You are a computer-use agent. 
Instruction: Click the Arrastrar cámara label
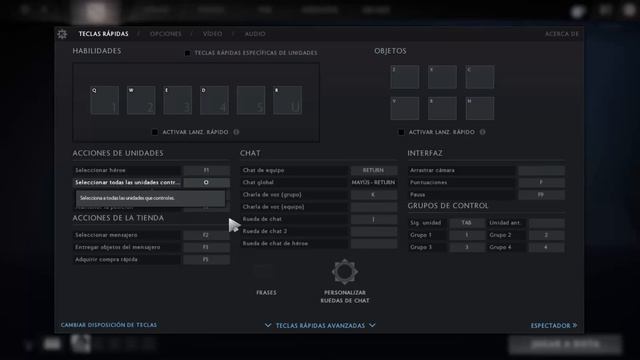[432, 170]
